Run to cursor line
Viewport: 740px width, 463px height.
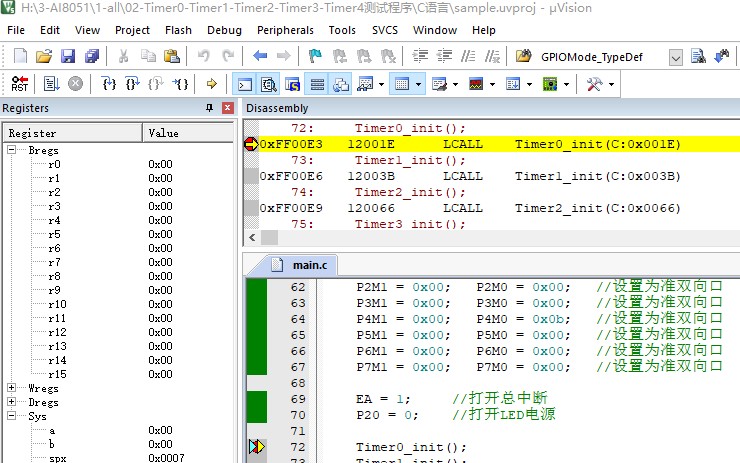(180, 84)
